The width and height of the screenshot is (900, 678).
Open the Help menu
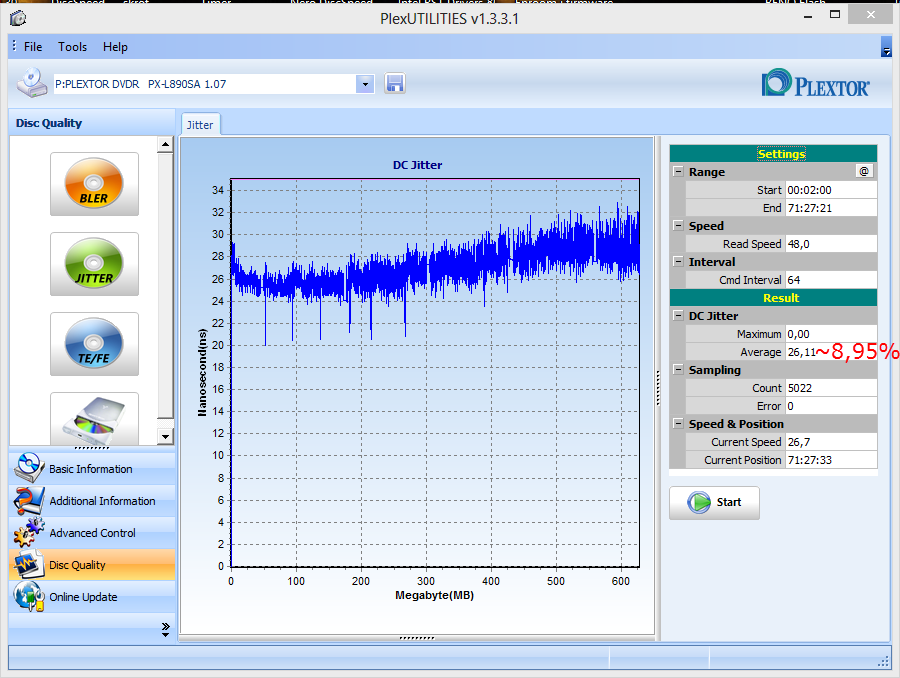115,47
